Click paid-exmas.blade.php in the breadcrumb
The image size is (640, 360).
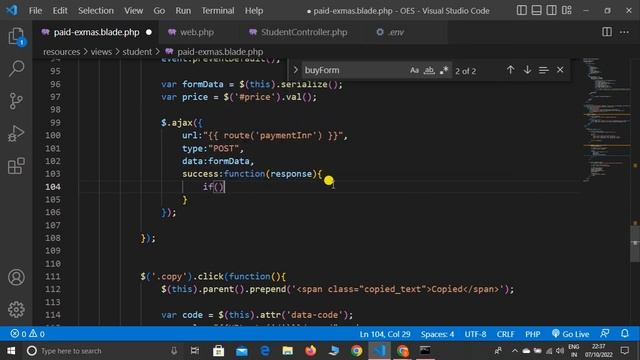tap(220, 52)
